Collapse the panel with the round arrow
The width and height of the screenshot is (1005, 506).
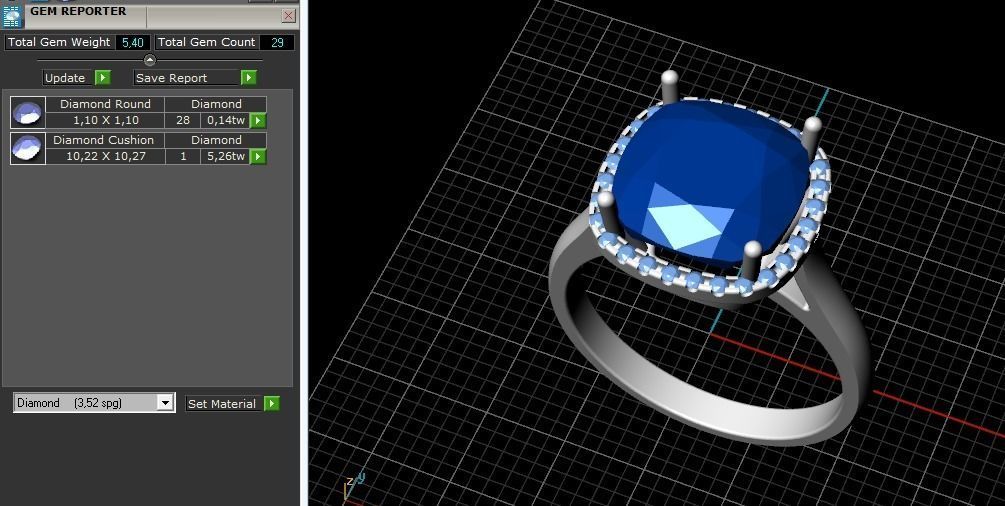tap(150, 60)
